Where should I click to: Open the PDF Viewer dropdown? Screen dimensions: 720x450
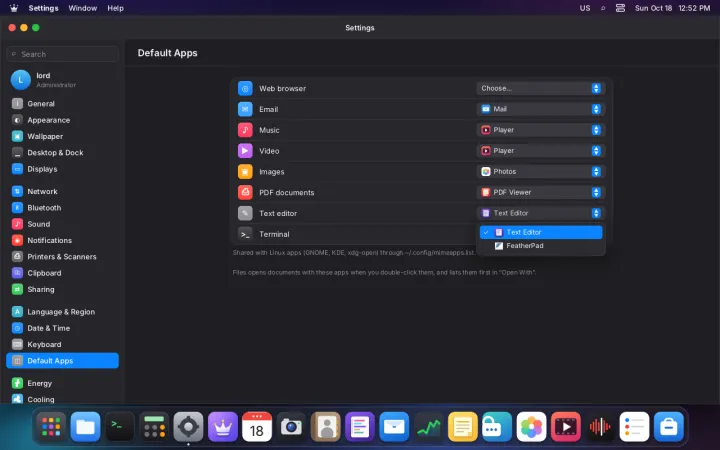pyautogui.click(x=540, y=192)
